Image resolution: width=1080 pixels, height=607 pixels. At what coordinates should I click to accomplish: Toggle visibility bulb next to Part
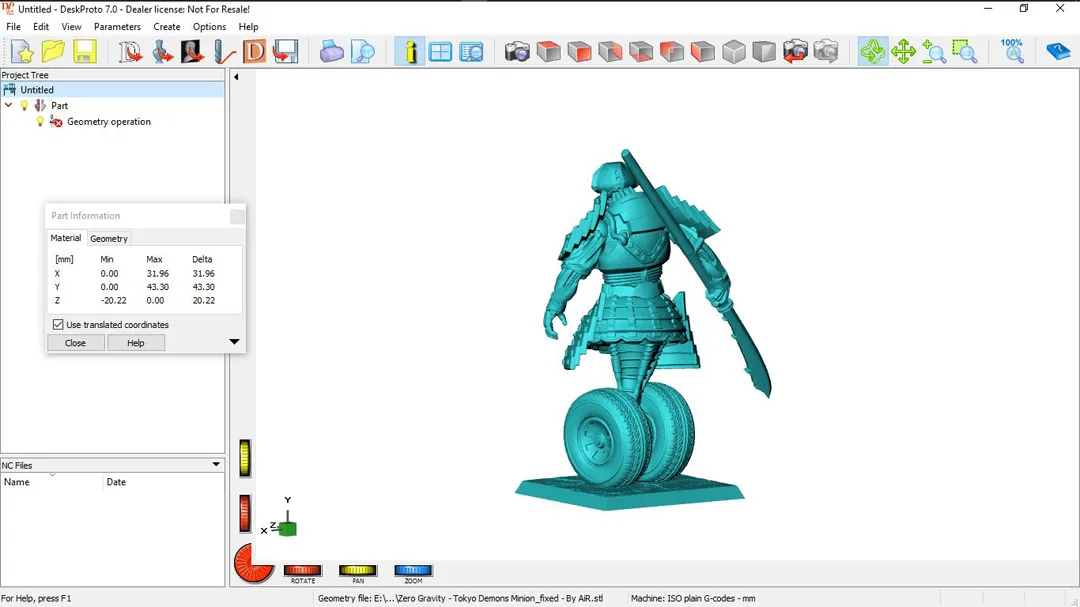(24, 105)
